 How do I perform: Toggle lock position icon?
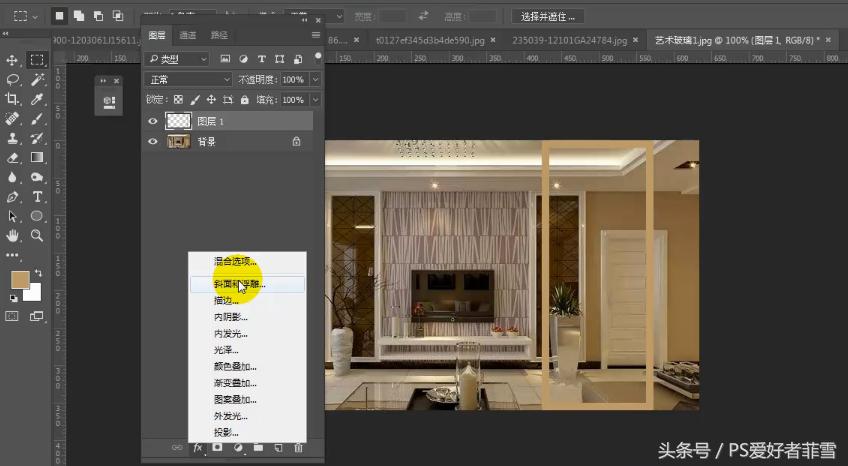tap(211, 99)
